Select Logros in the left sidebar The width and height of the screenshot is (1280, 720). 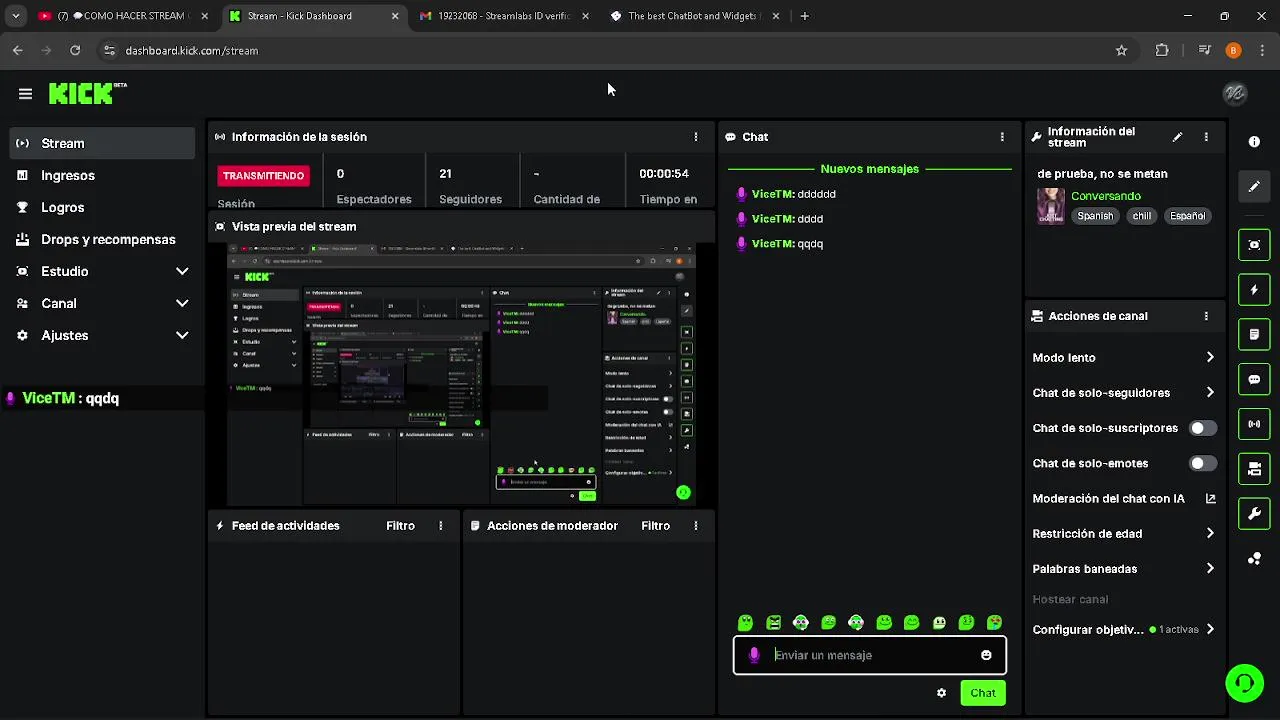point(102,207)
